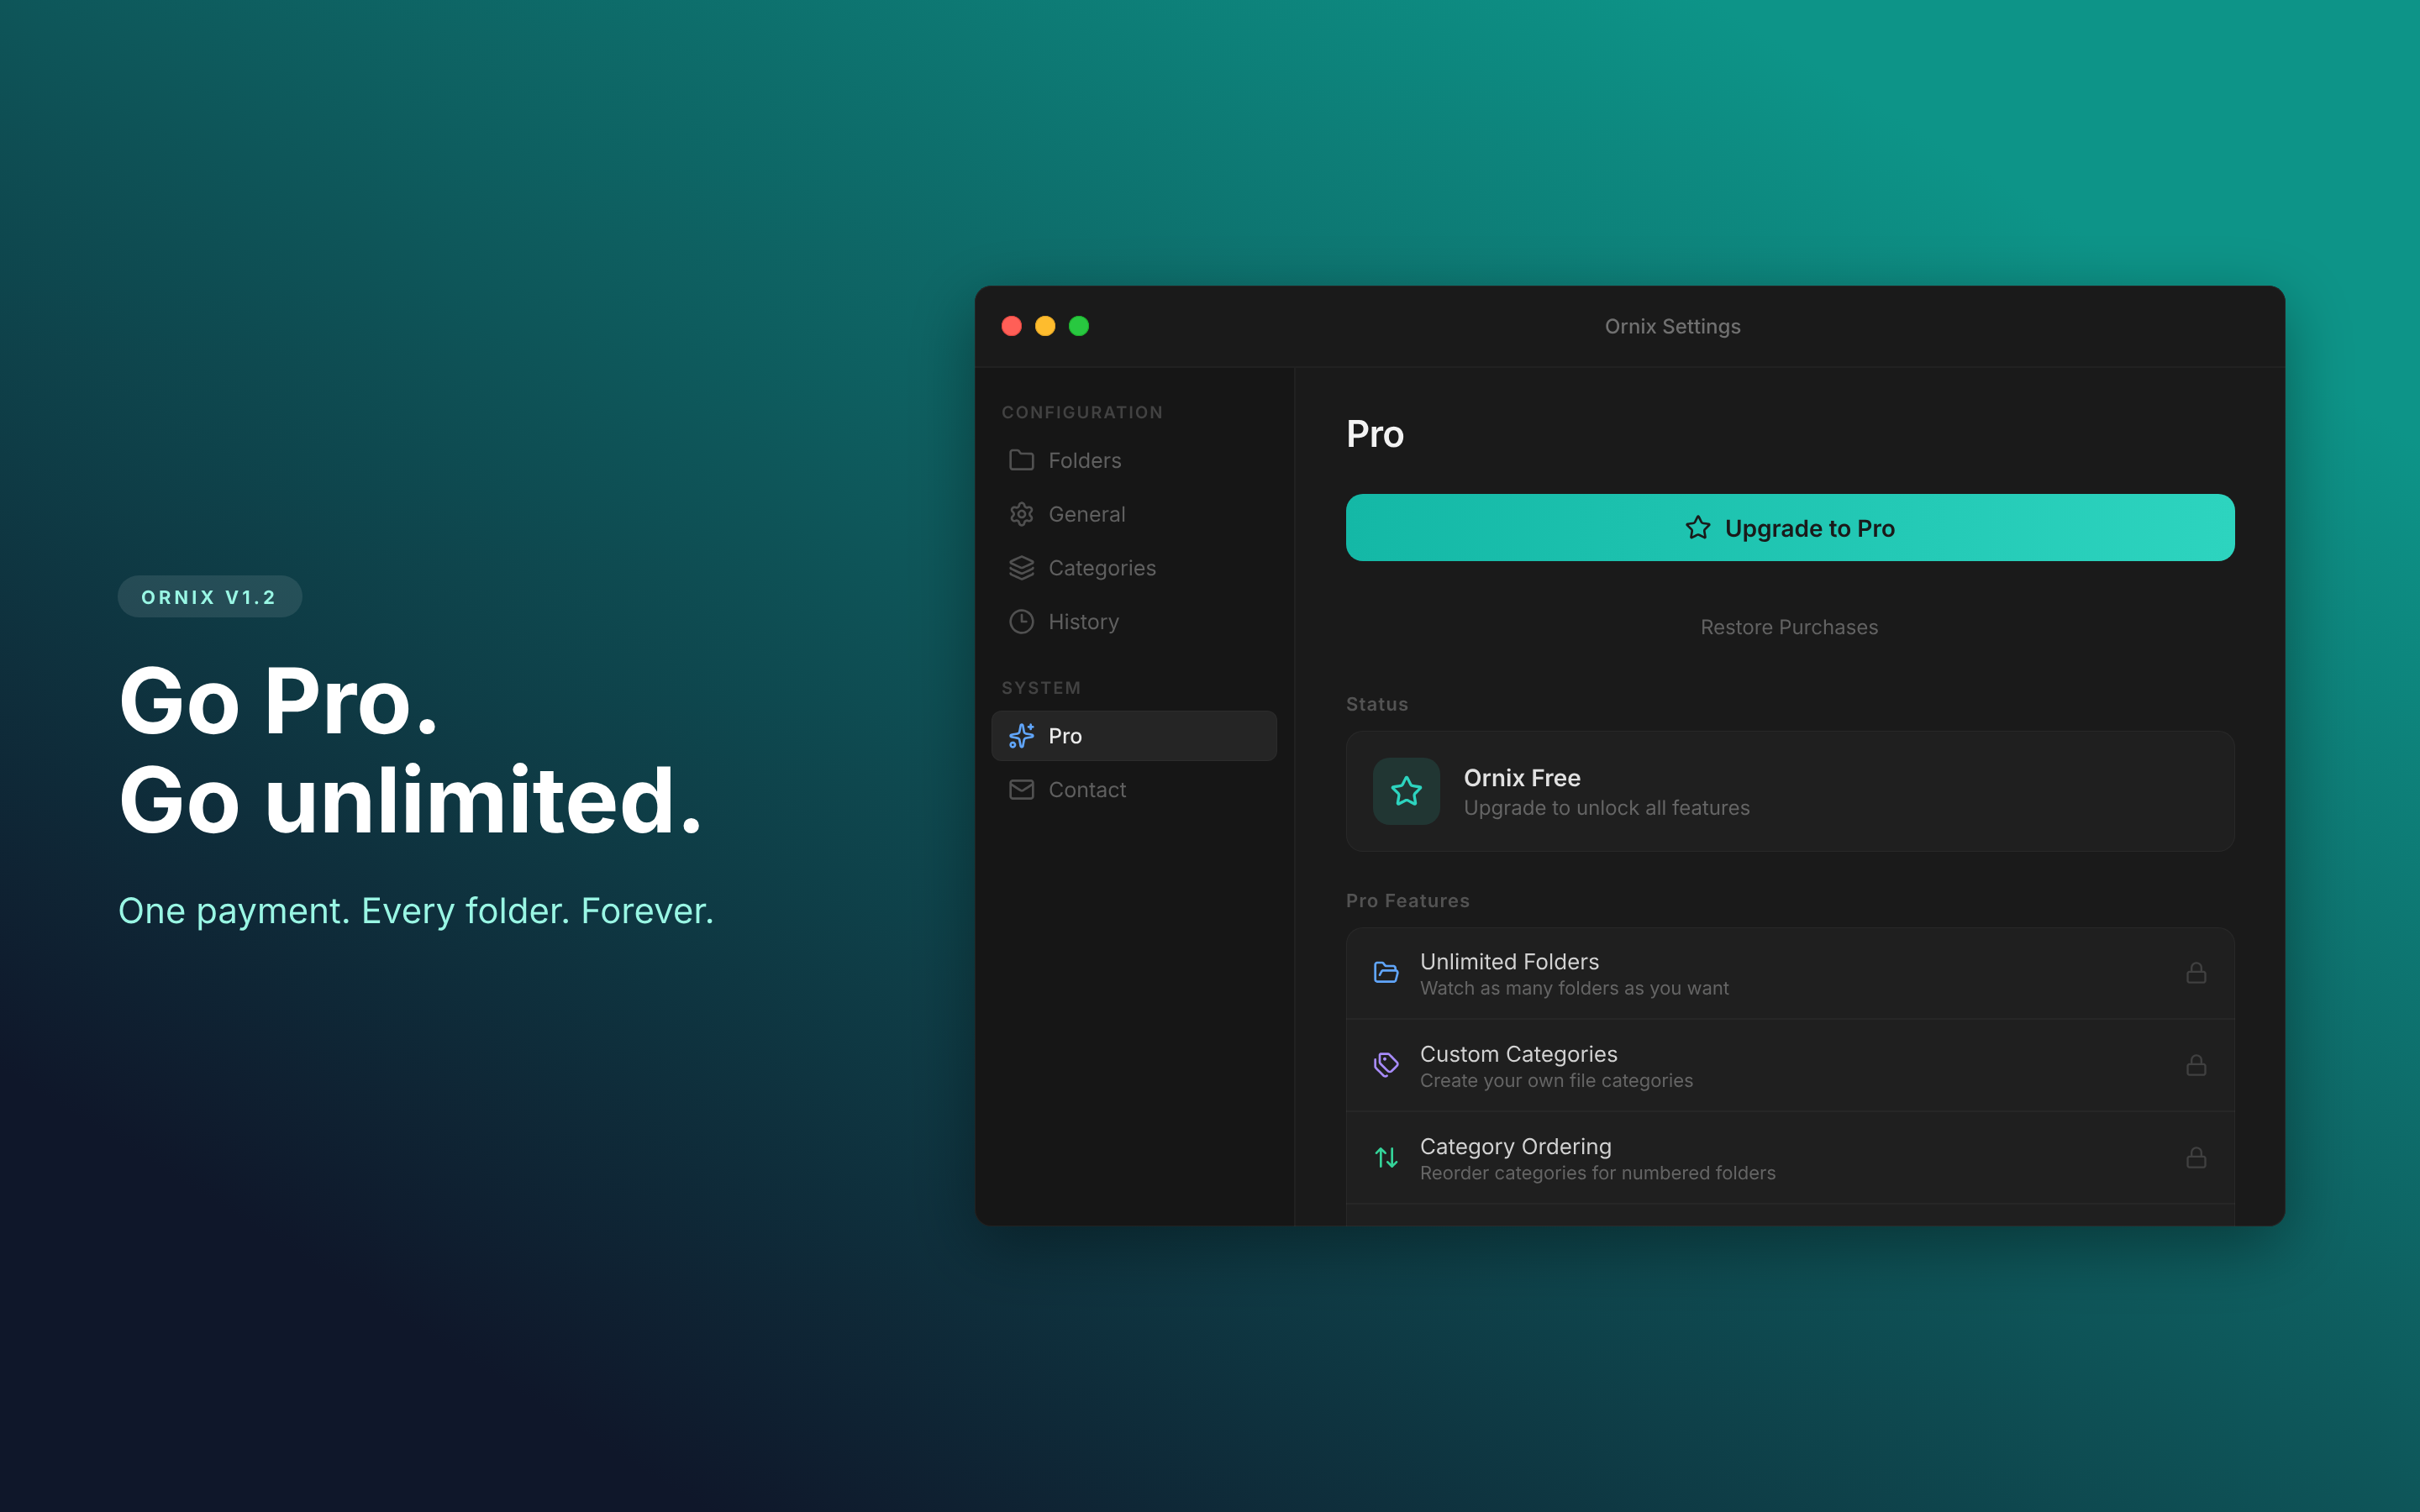Screen dimensions: 2420x1512
Task: Open the Contact section
Action: (1087, 789)
